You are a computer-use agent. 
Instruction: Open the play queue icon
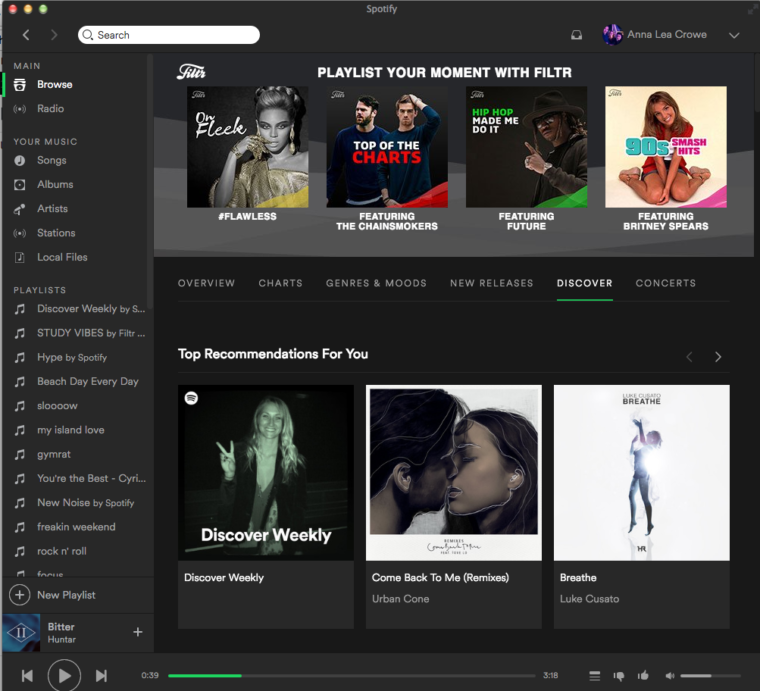pyautogui.click(x=595, y=675)
